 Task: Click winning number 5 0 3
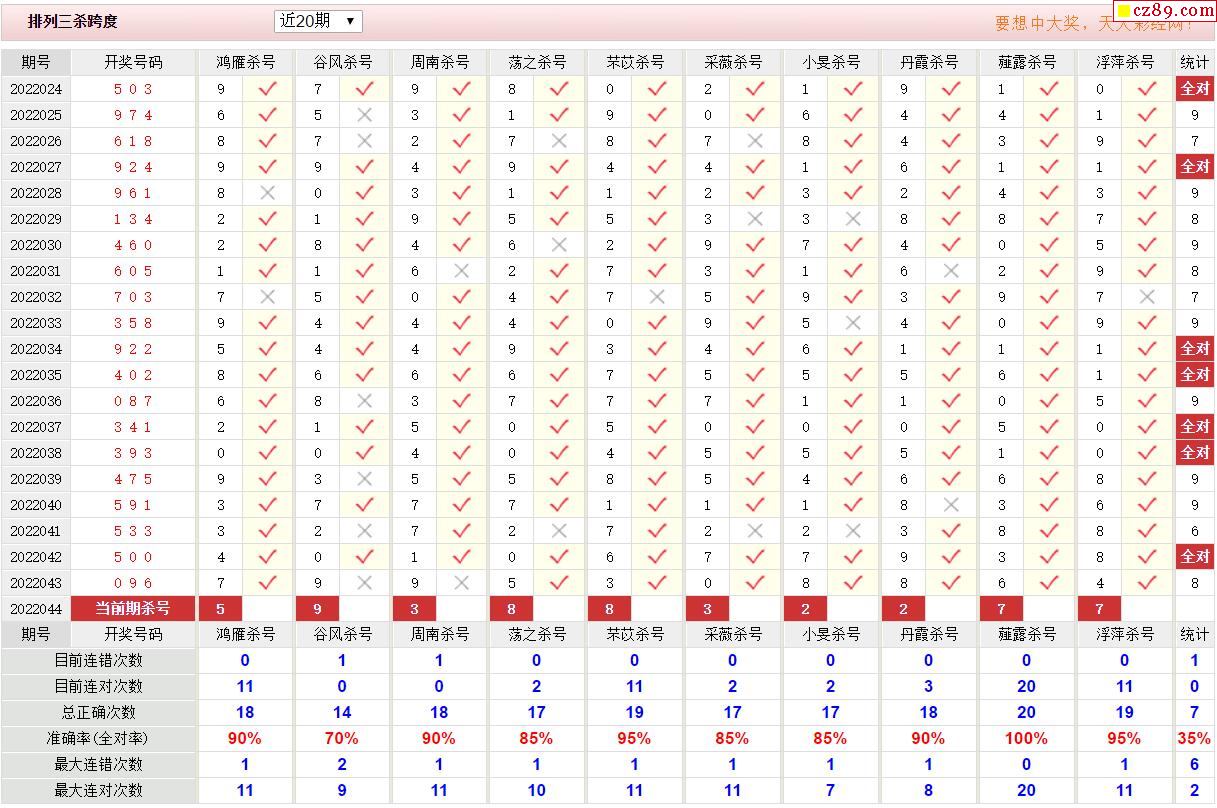click(x=133, y=89)
